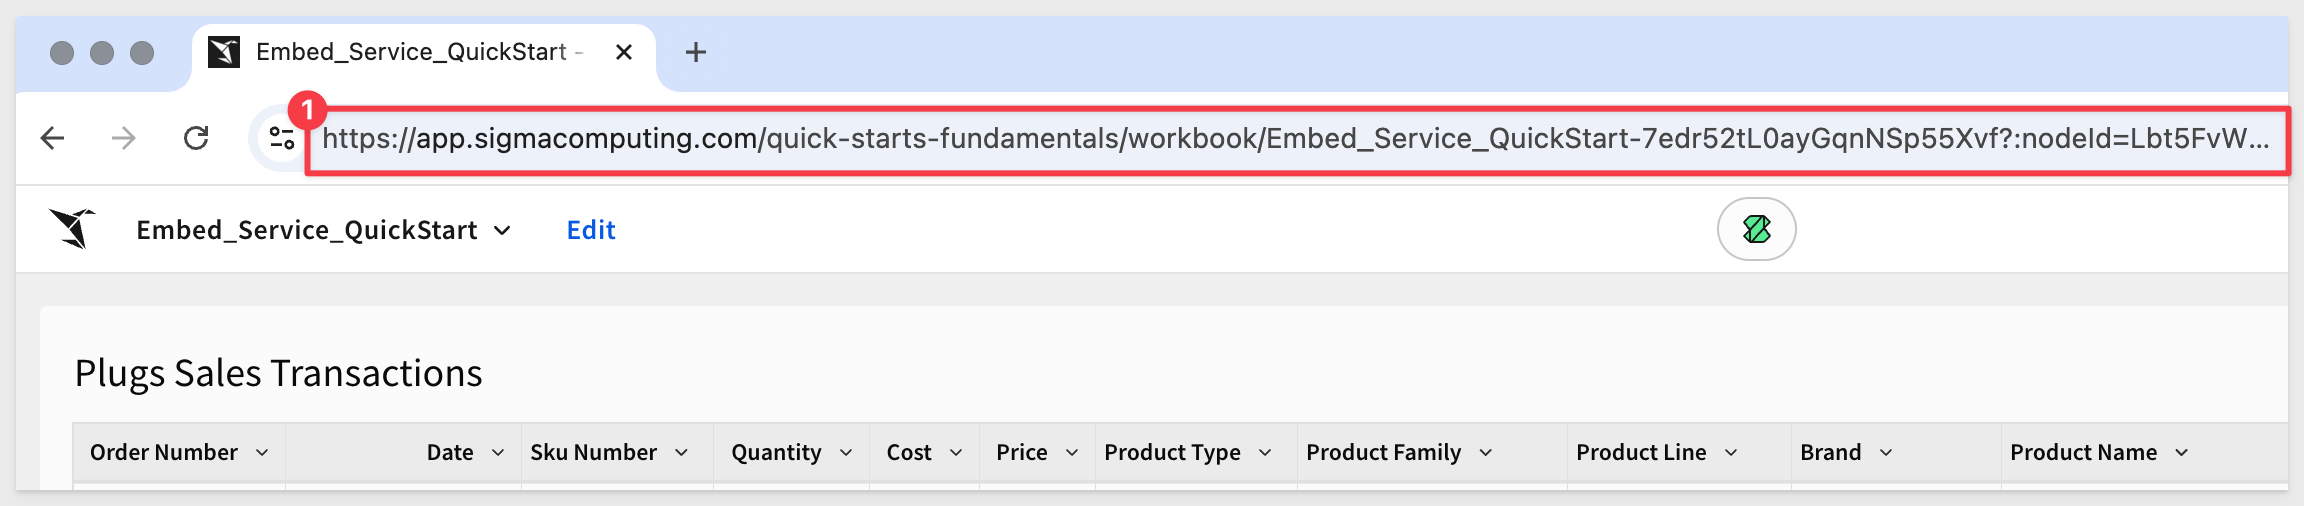This screenshot has width=2304, height=506.
Task: Expand the Quantity column menu
Action: (x=846, y=453)
